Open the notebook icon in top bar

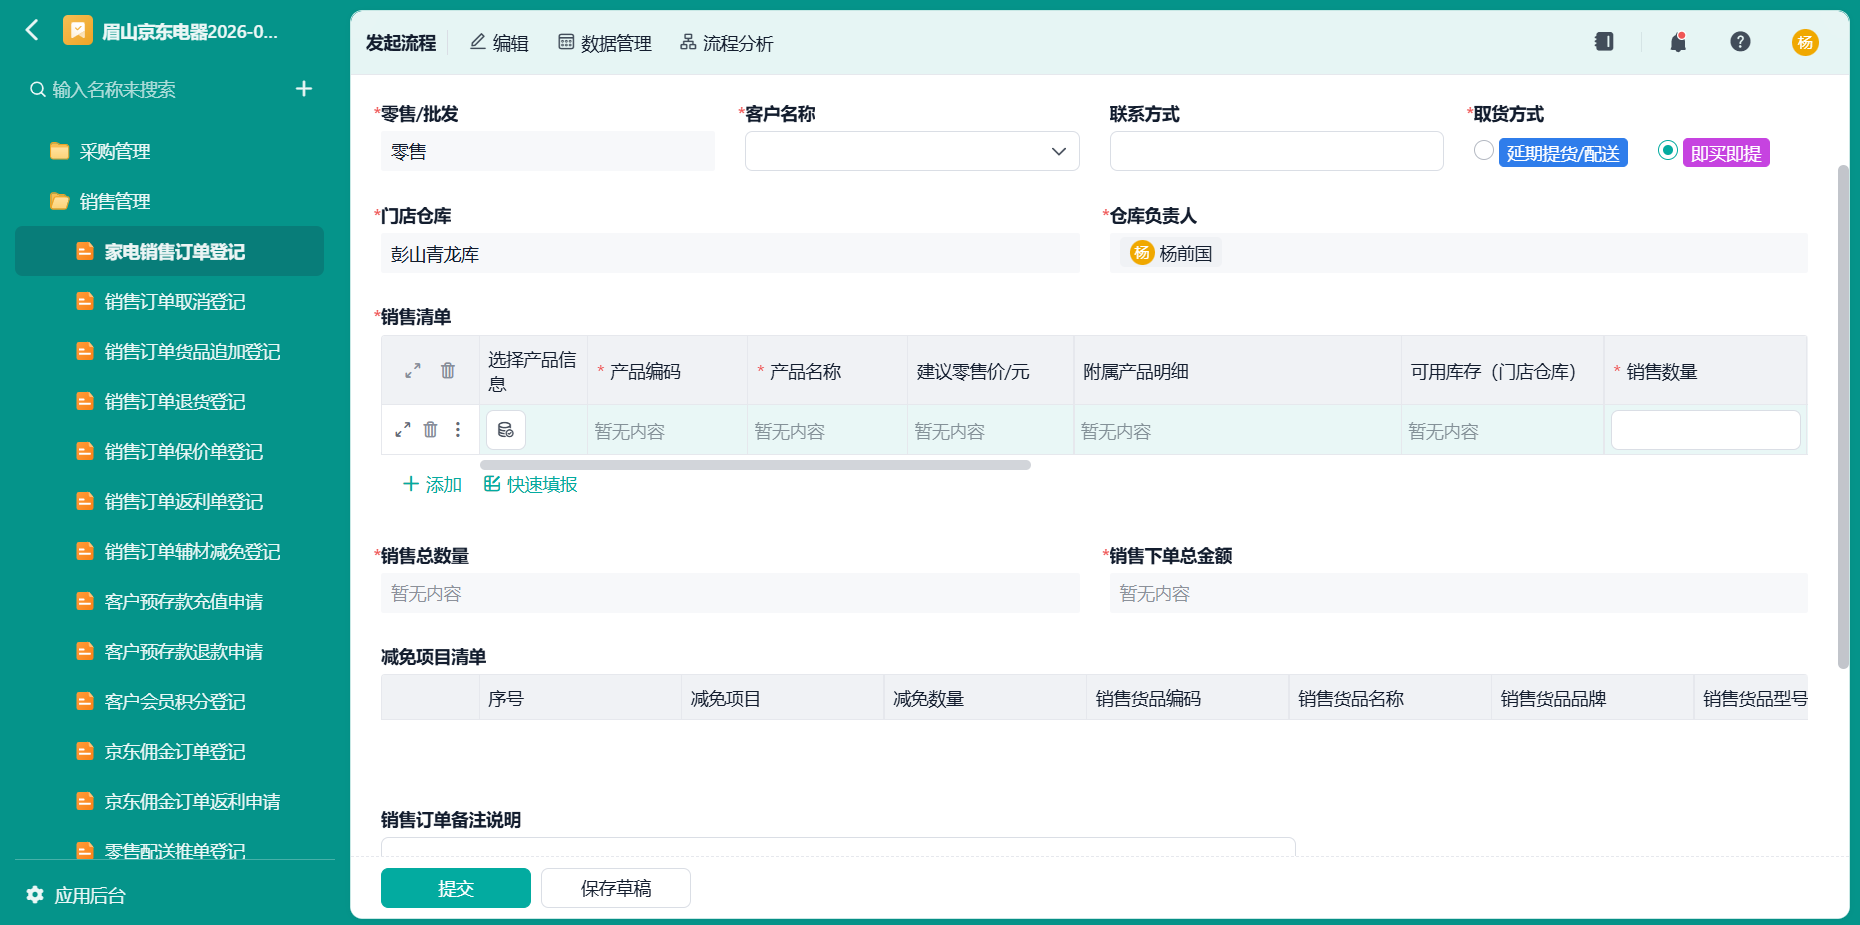click(1604, 42)
